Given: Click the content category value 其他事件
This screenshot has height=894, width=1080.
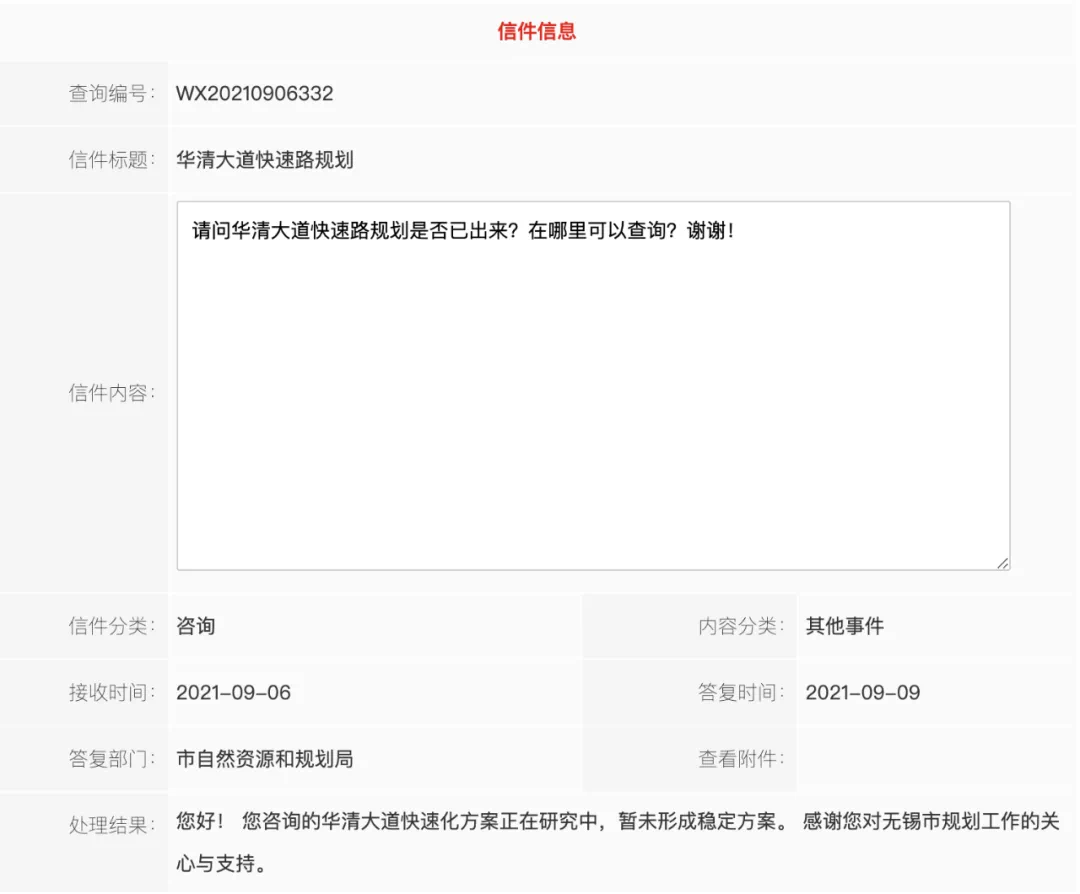Looking at the screenshot, I should (x=845, y=626).
